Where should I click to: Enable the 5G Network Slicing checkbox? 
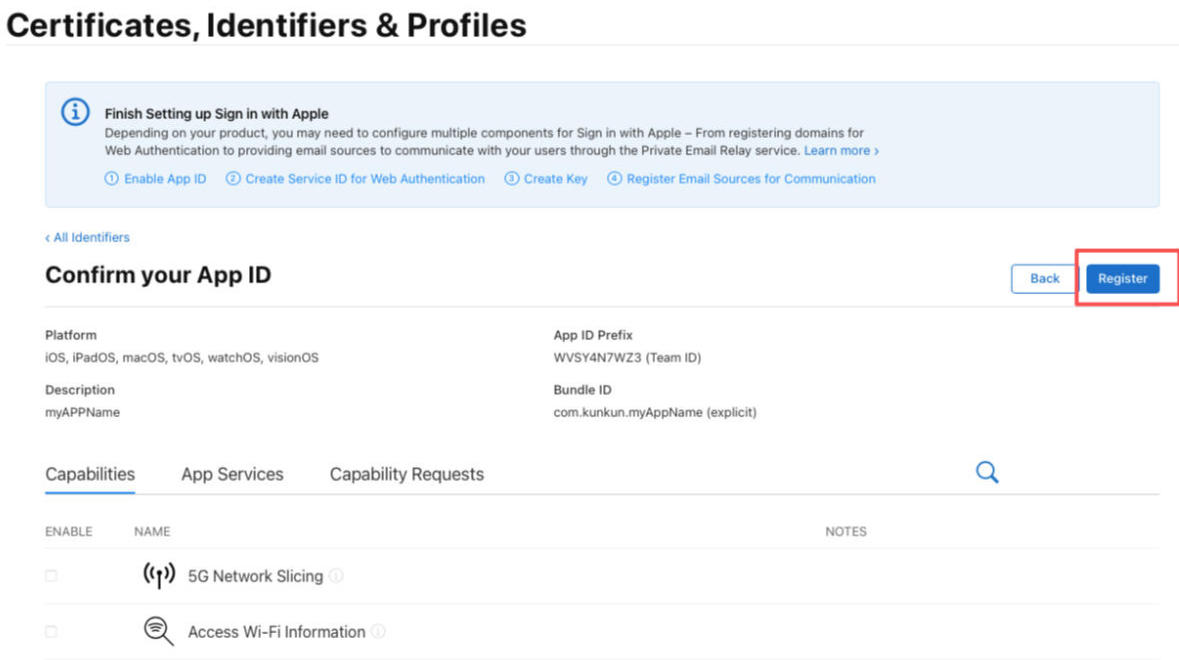(x=51, y=576)
